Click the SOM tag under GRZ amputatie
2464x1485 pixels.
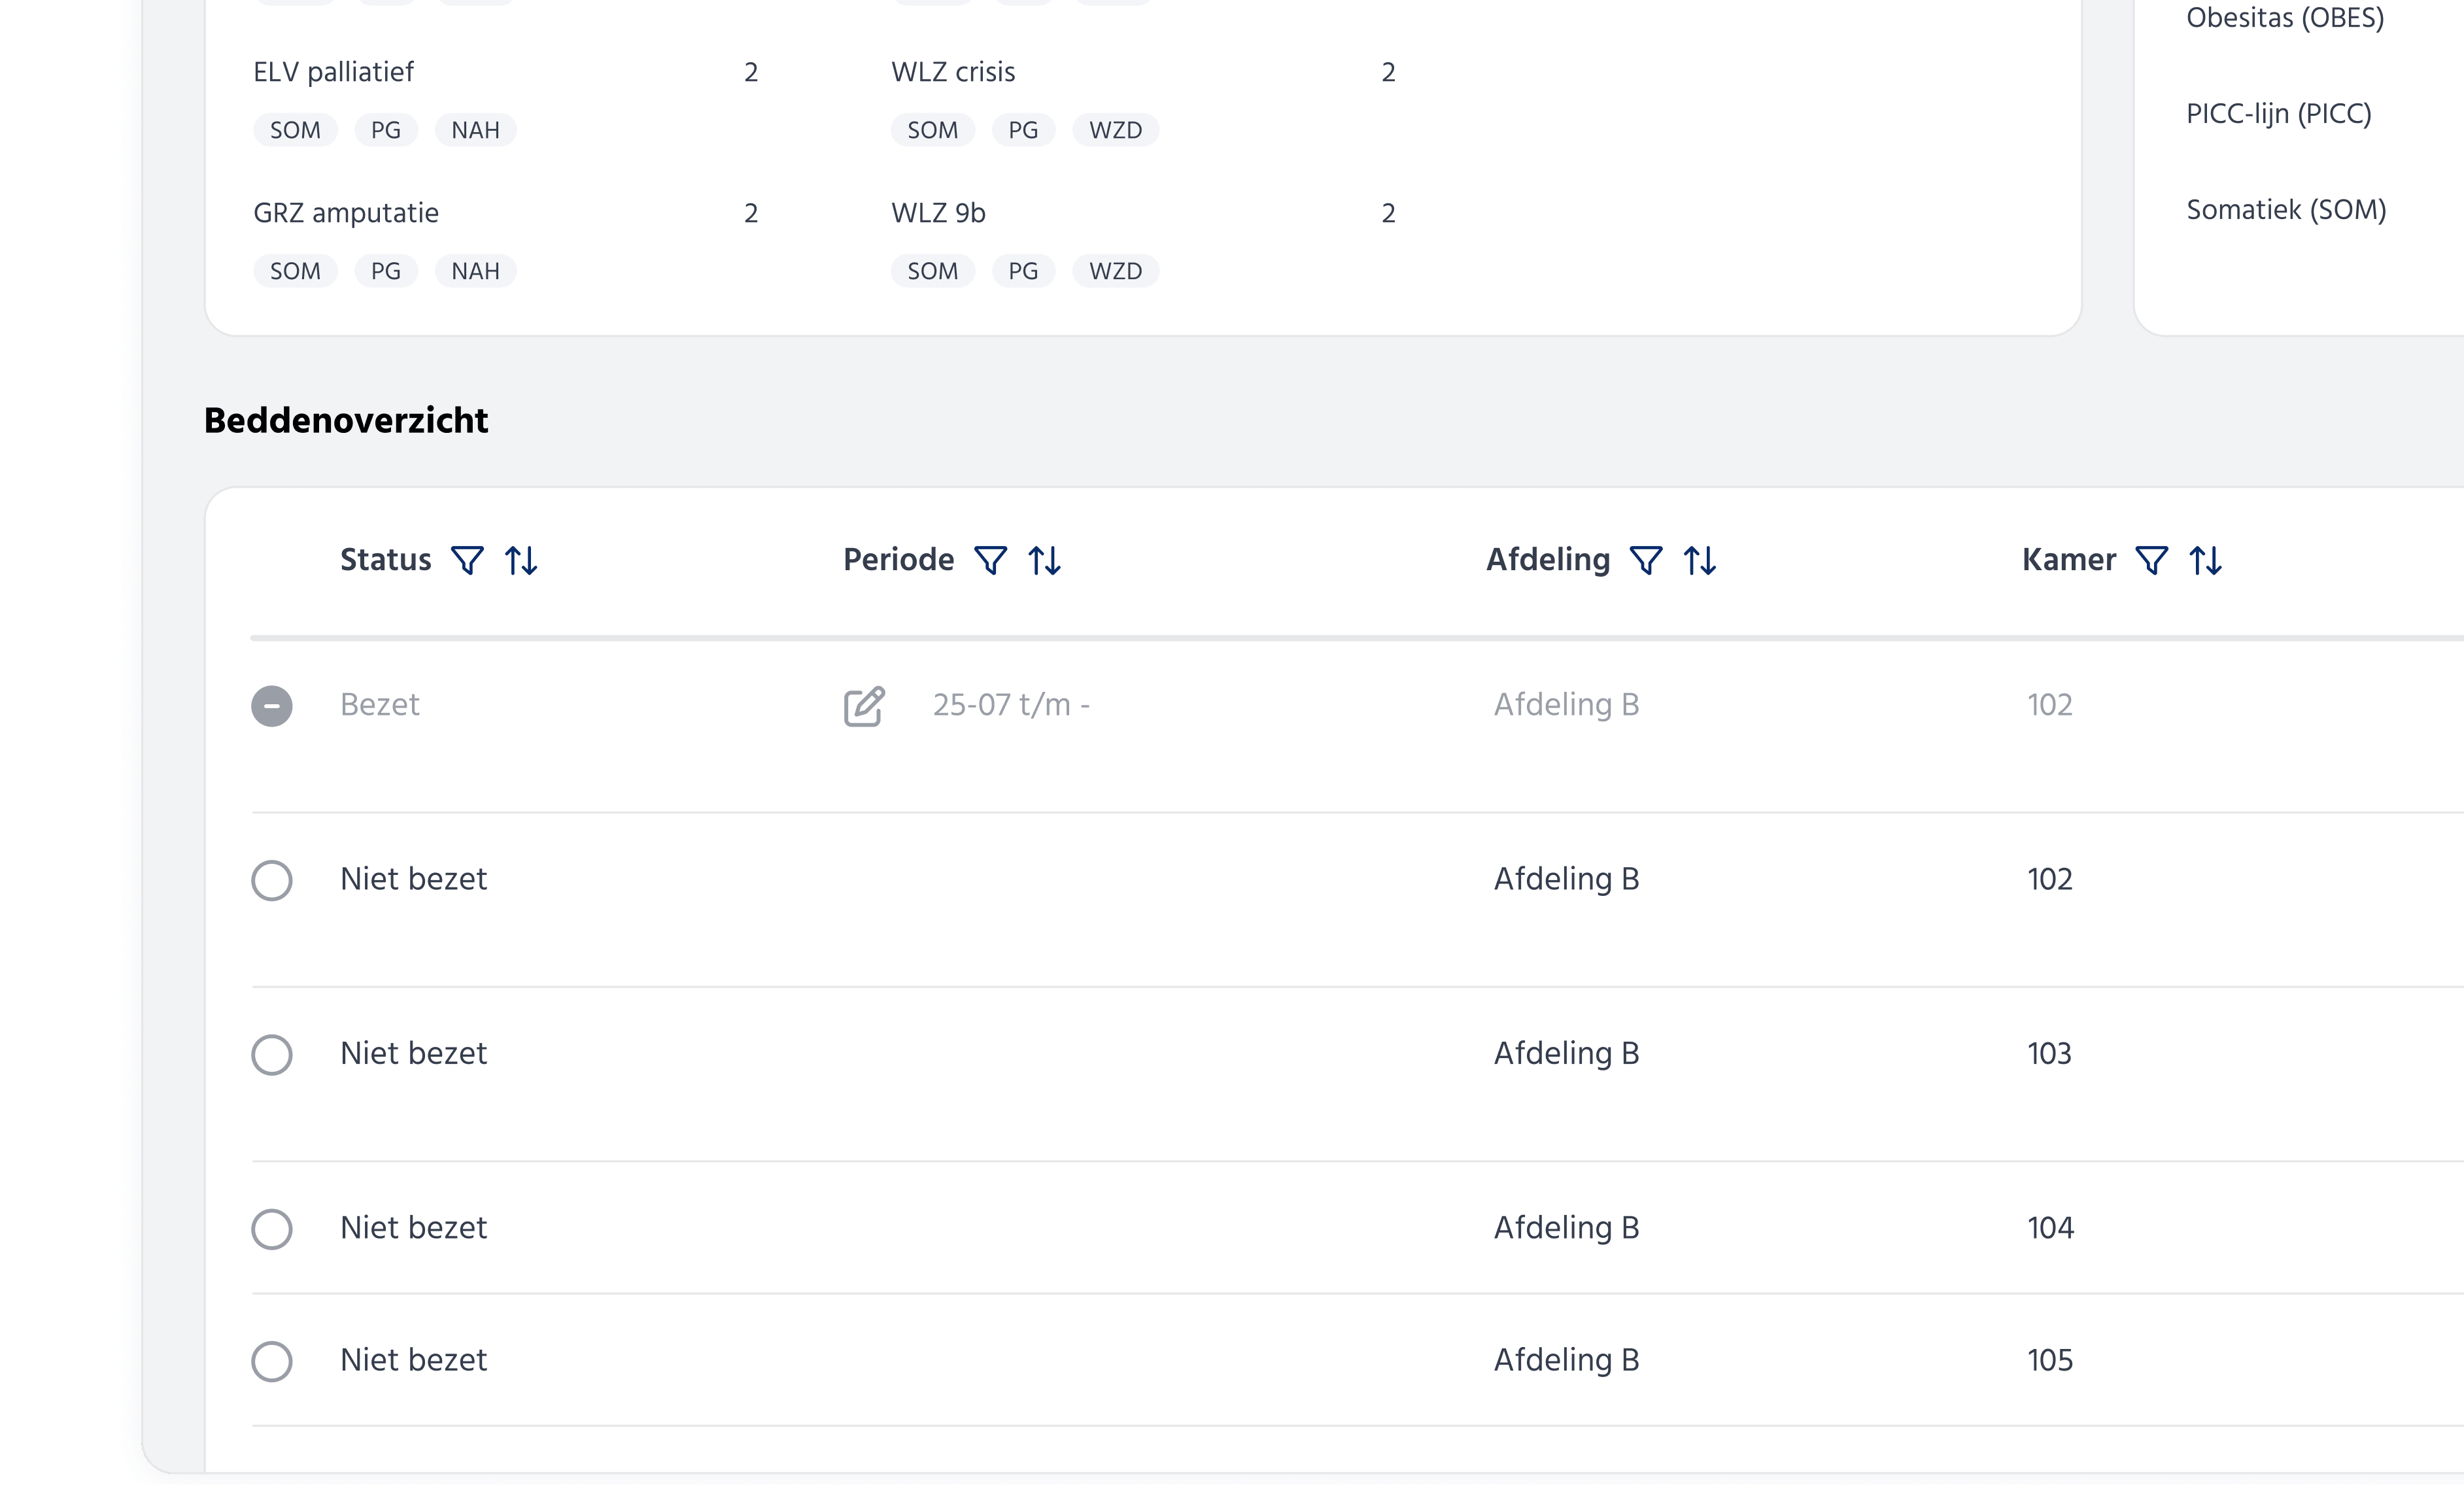(295, 271)
